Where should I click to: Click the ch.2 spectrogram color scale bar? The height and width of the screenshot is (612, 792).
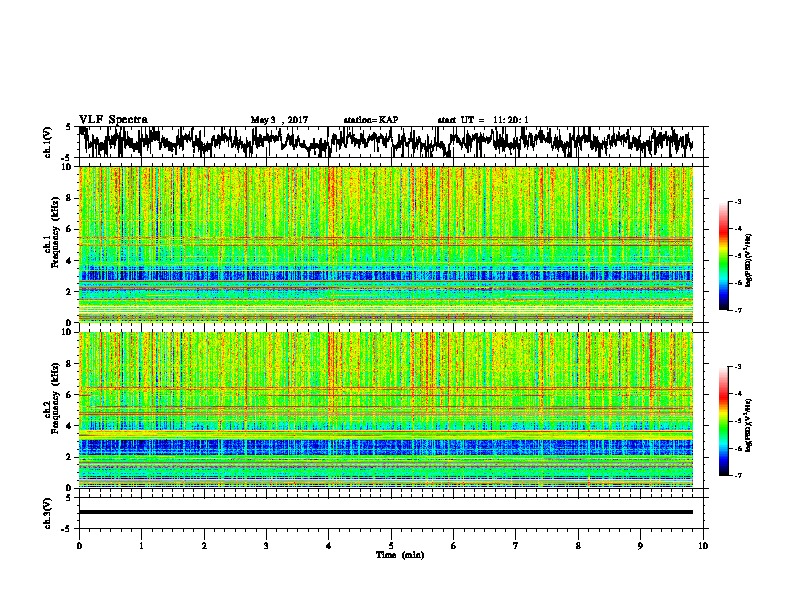coord(723,421)
